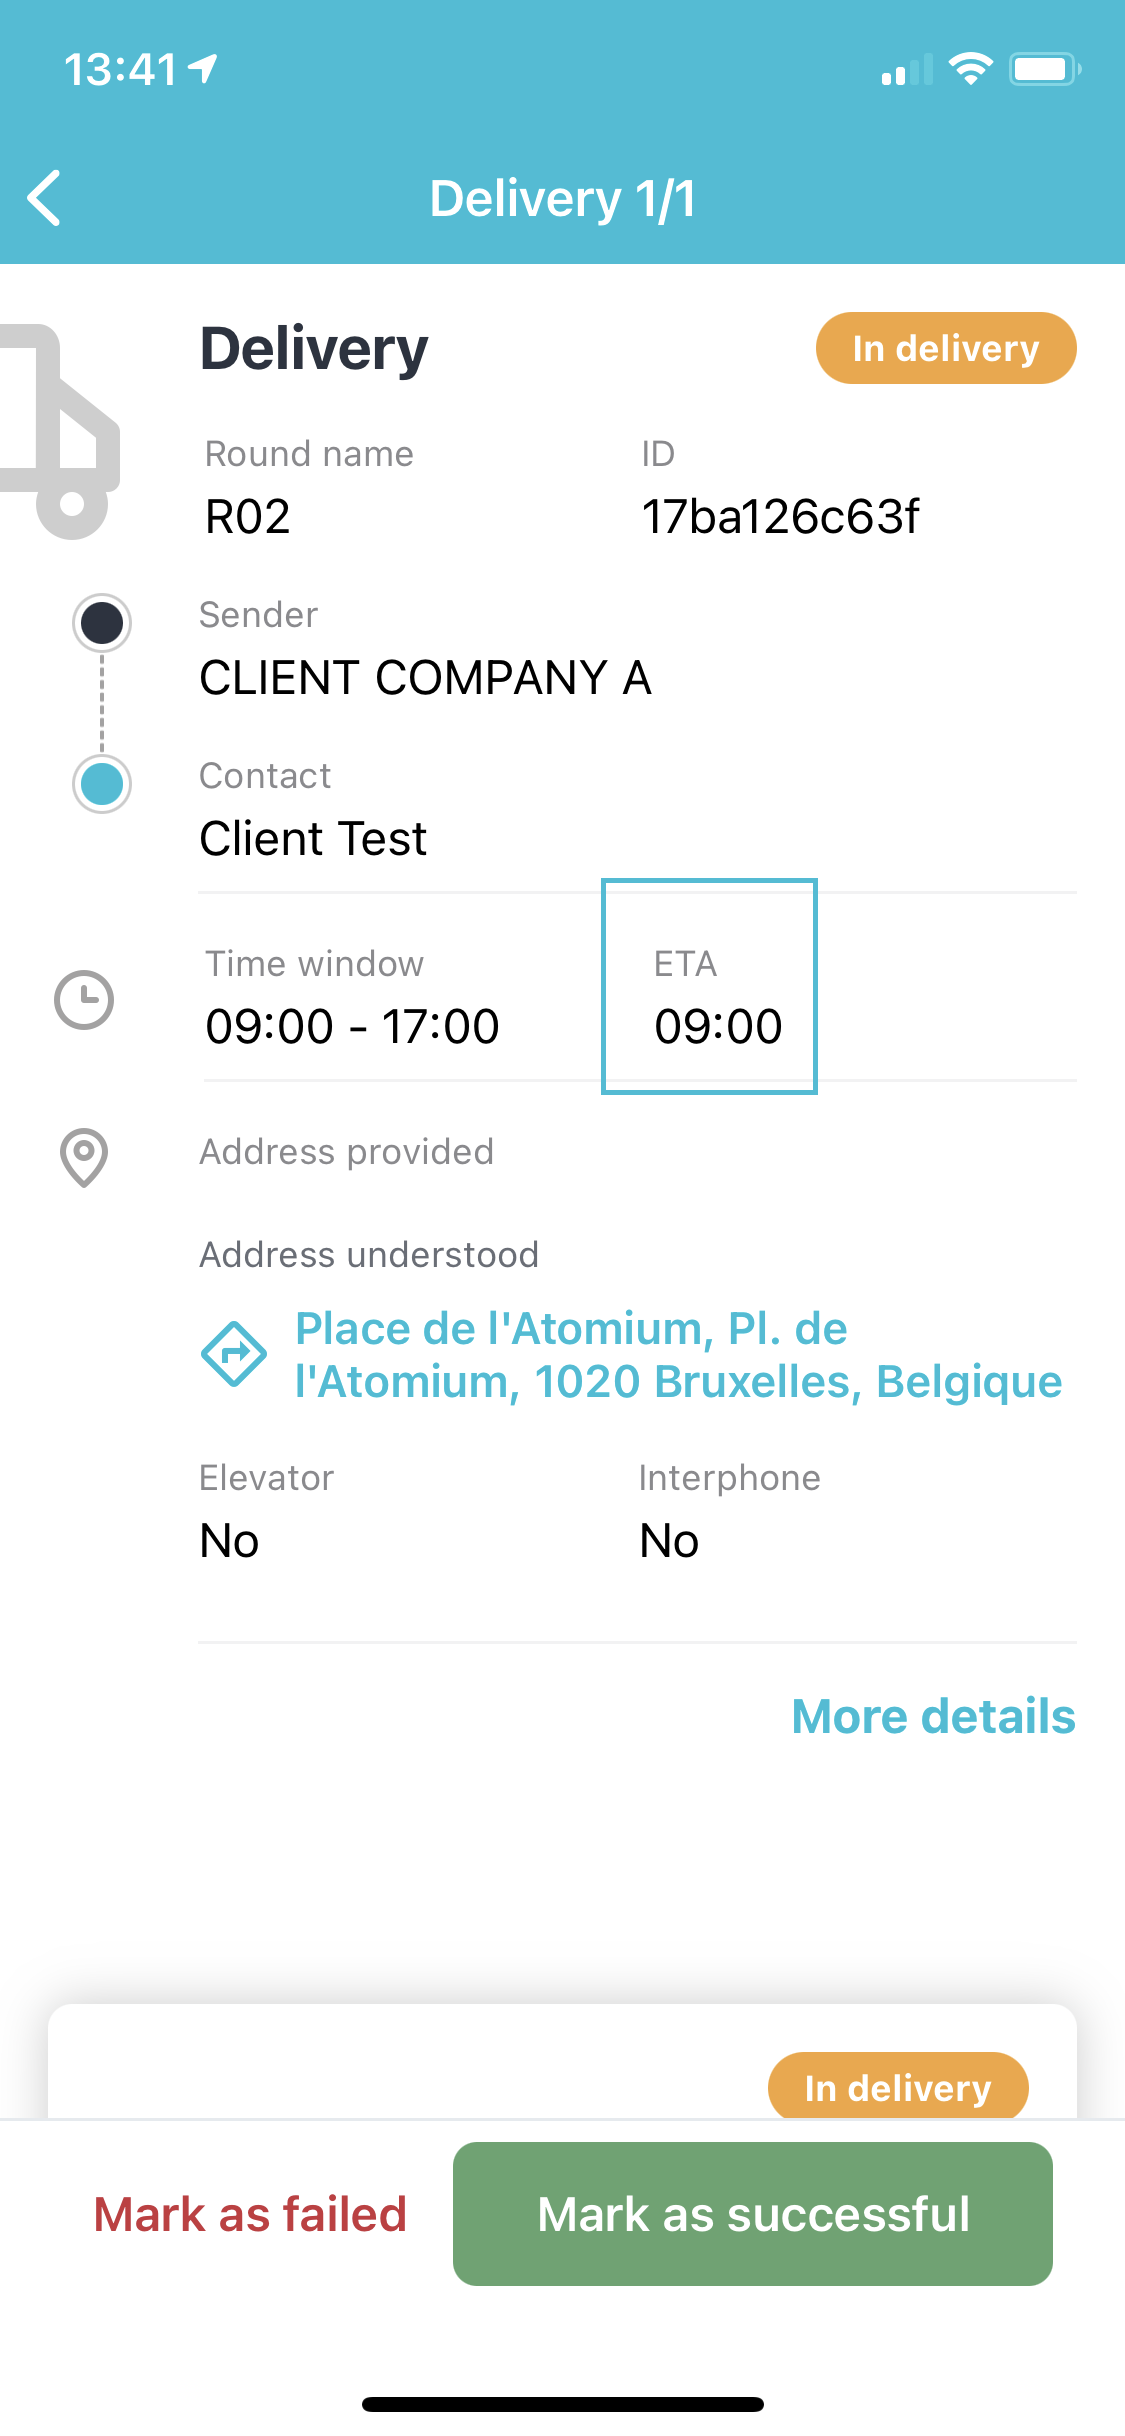Tap the blue contact timeline dot
The image size is (1125, 2436).
(x=102, y=784)
